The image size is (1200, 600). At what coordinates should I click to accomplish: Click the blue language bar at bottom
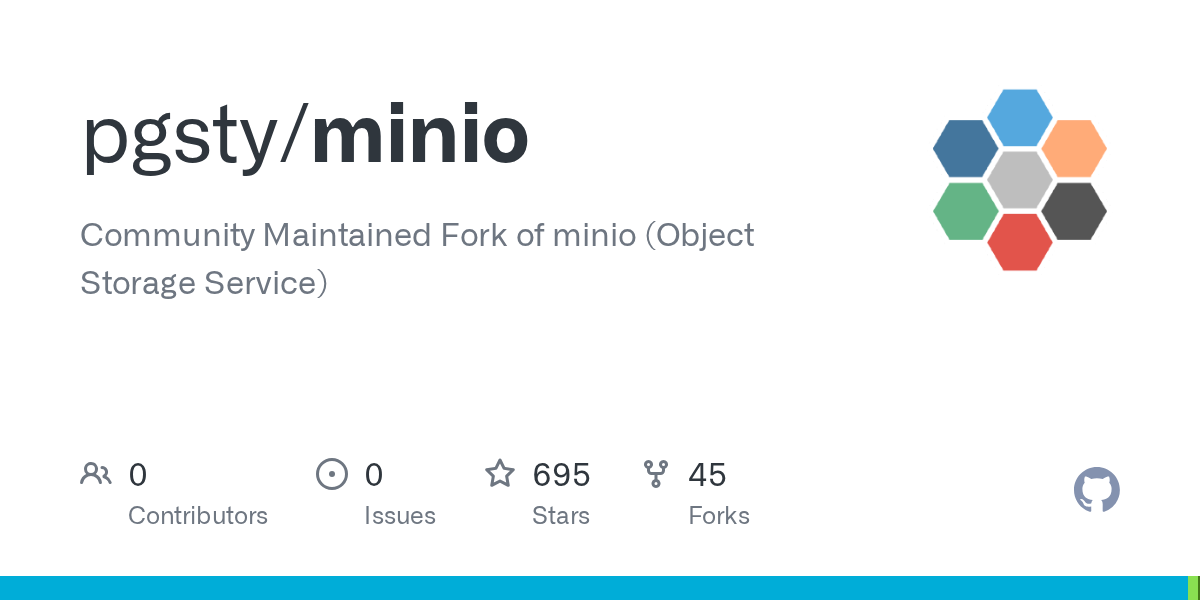[x=594, y=588]
